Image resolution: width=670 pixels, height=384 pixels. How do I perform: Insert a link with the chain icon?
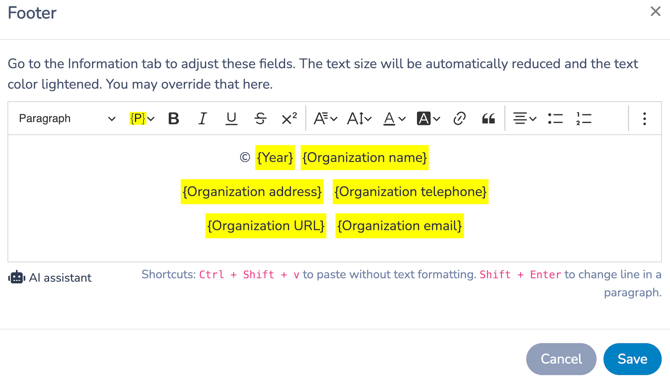pos(459,118)
